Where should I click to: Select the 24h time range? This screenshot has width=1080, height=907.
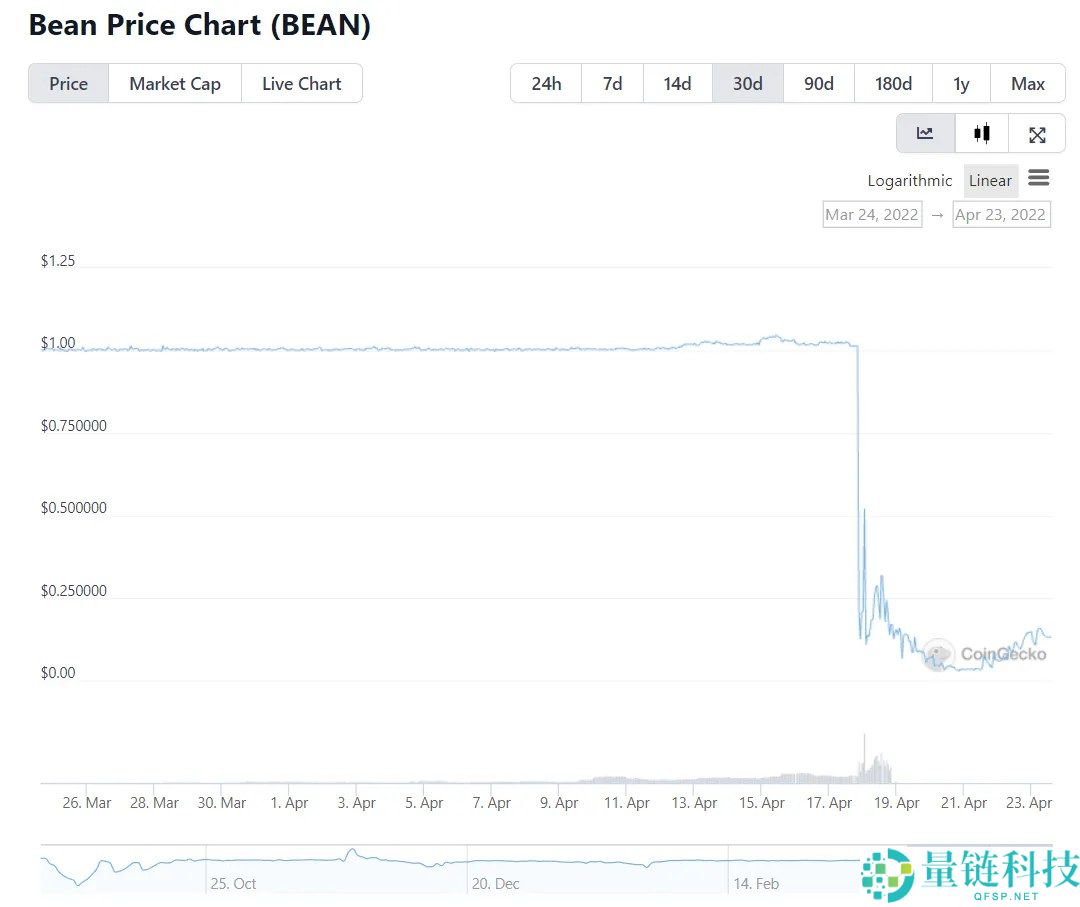[x=546, y=84]
